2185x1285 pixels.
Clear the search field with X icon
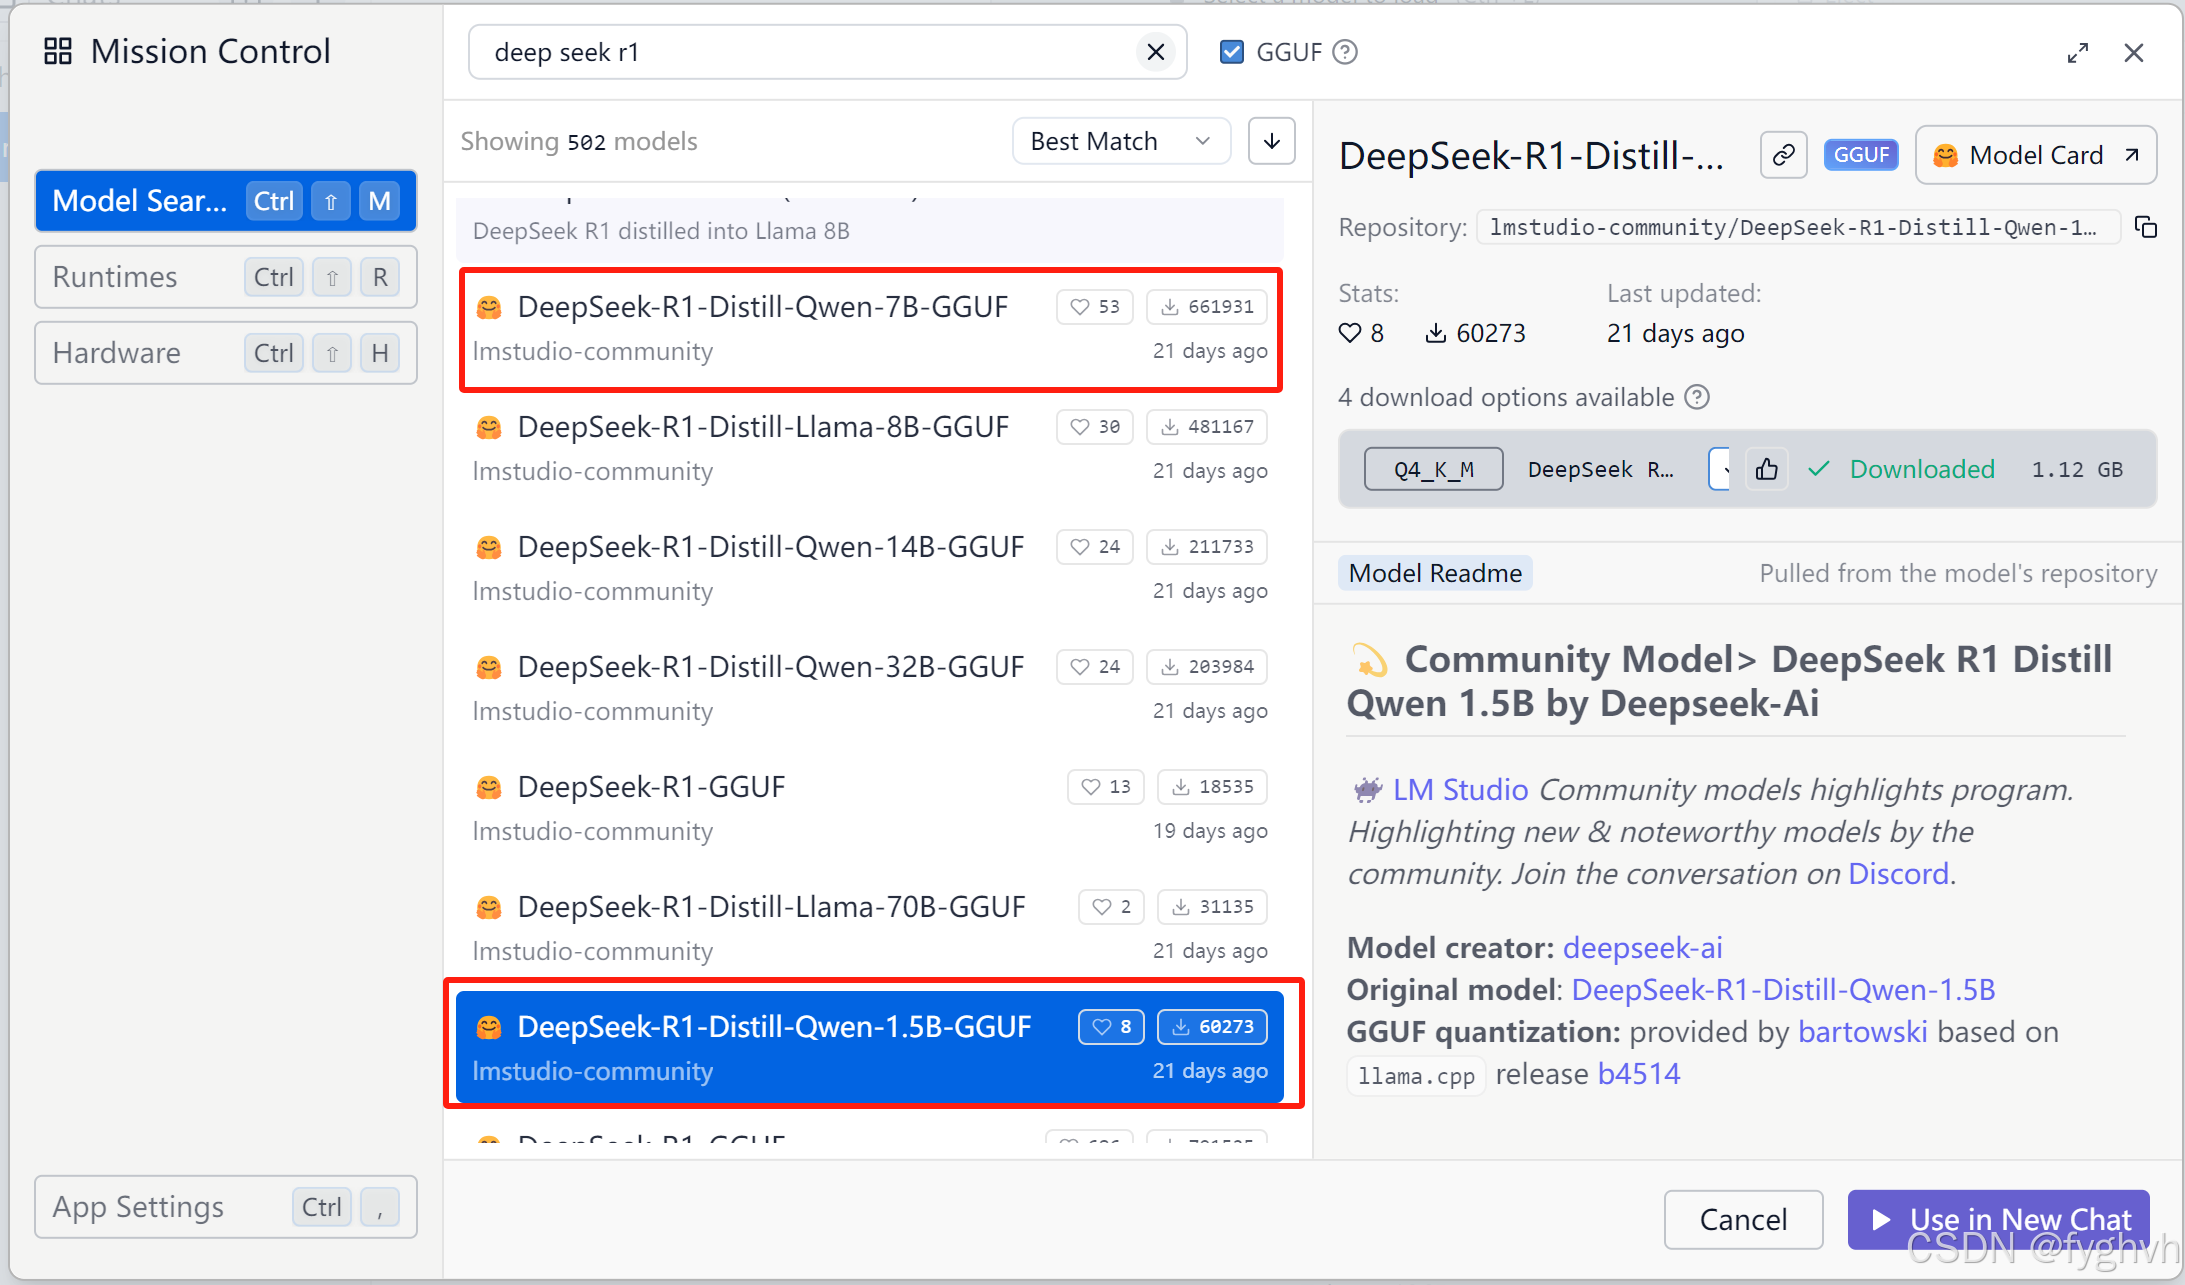(x=1155, y=52)
